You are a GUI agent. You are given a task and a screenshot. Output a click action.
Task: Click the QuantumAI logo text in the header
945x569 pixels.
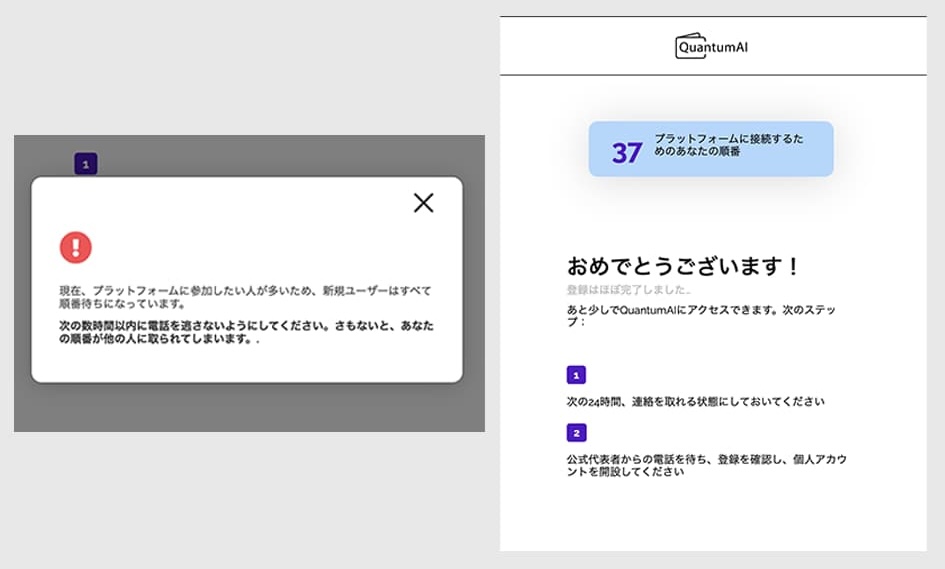[x=716, y=47]
